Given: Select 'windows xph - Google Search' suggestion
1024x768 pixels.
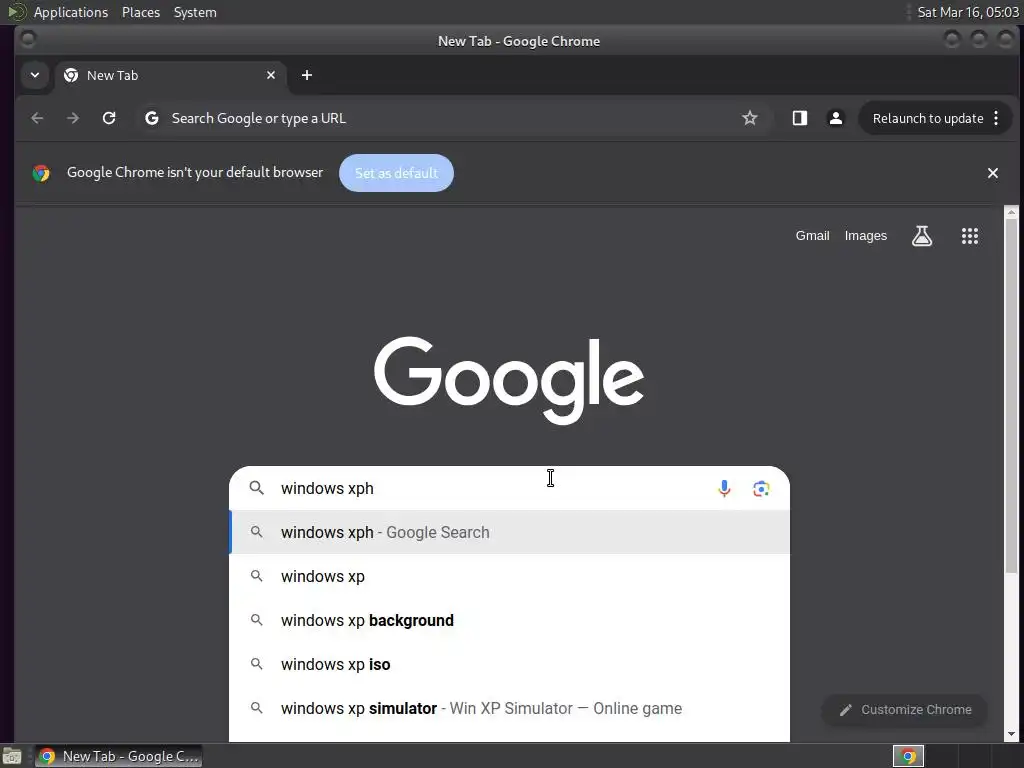Looking at the screenshot, I should pos(509,532).
